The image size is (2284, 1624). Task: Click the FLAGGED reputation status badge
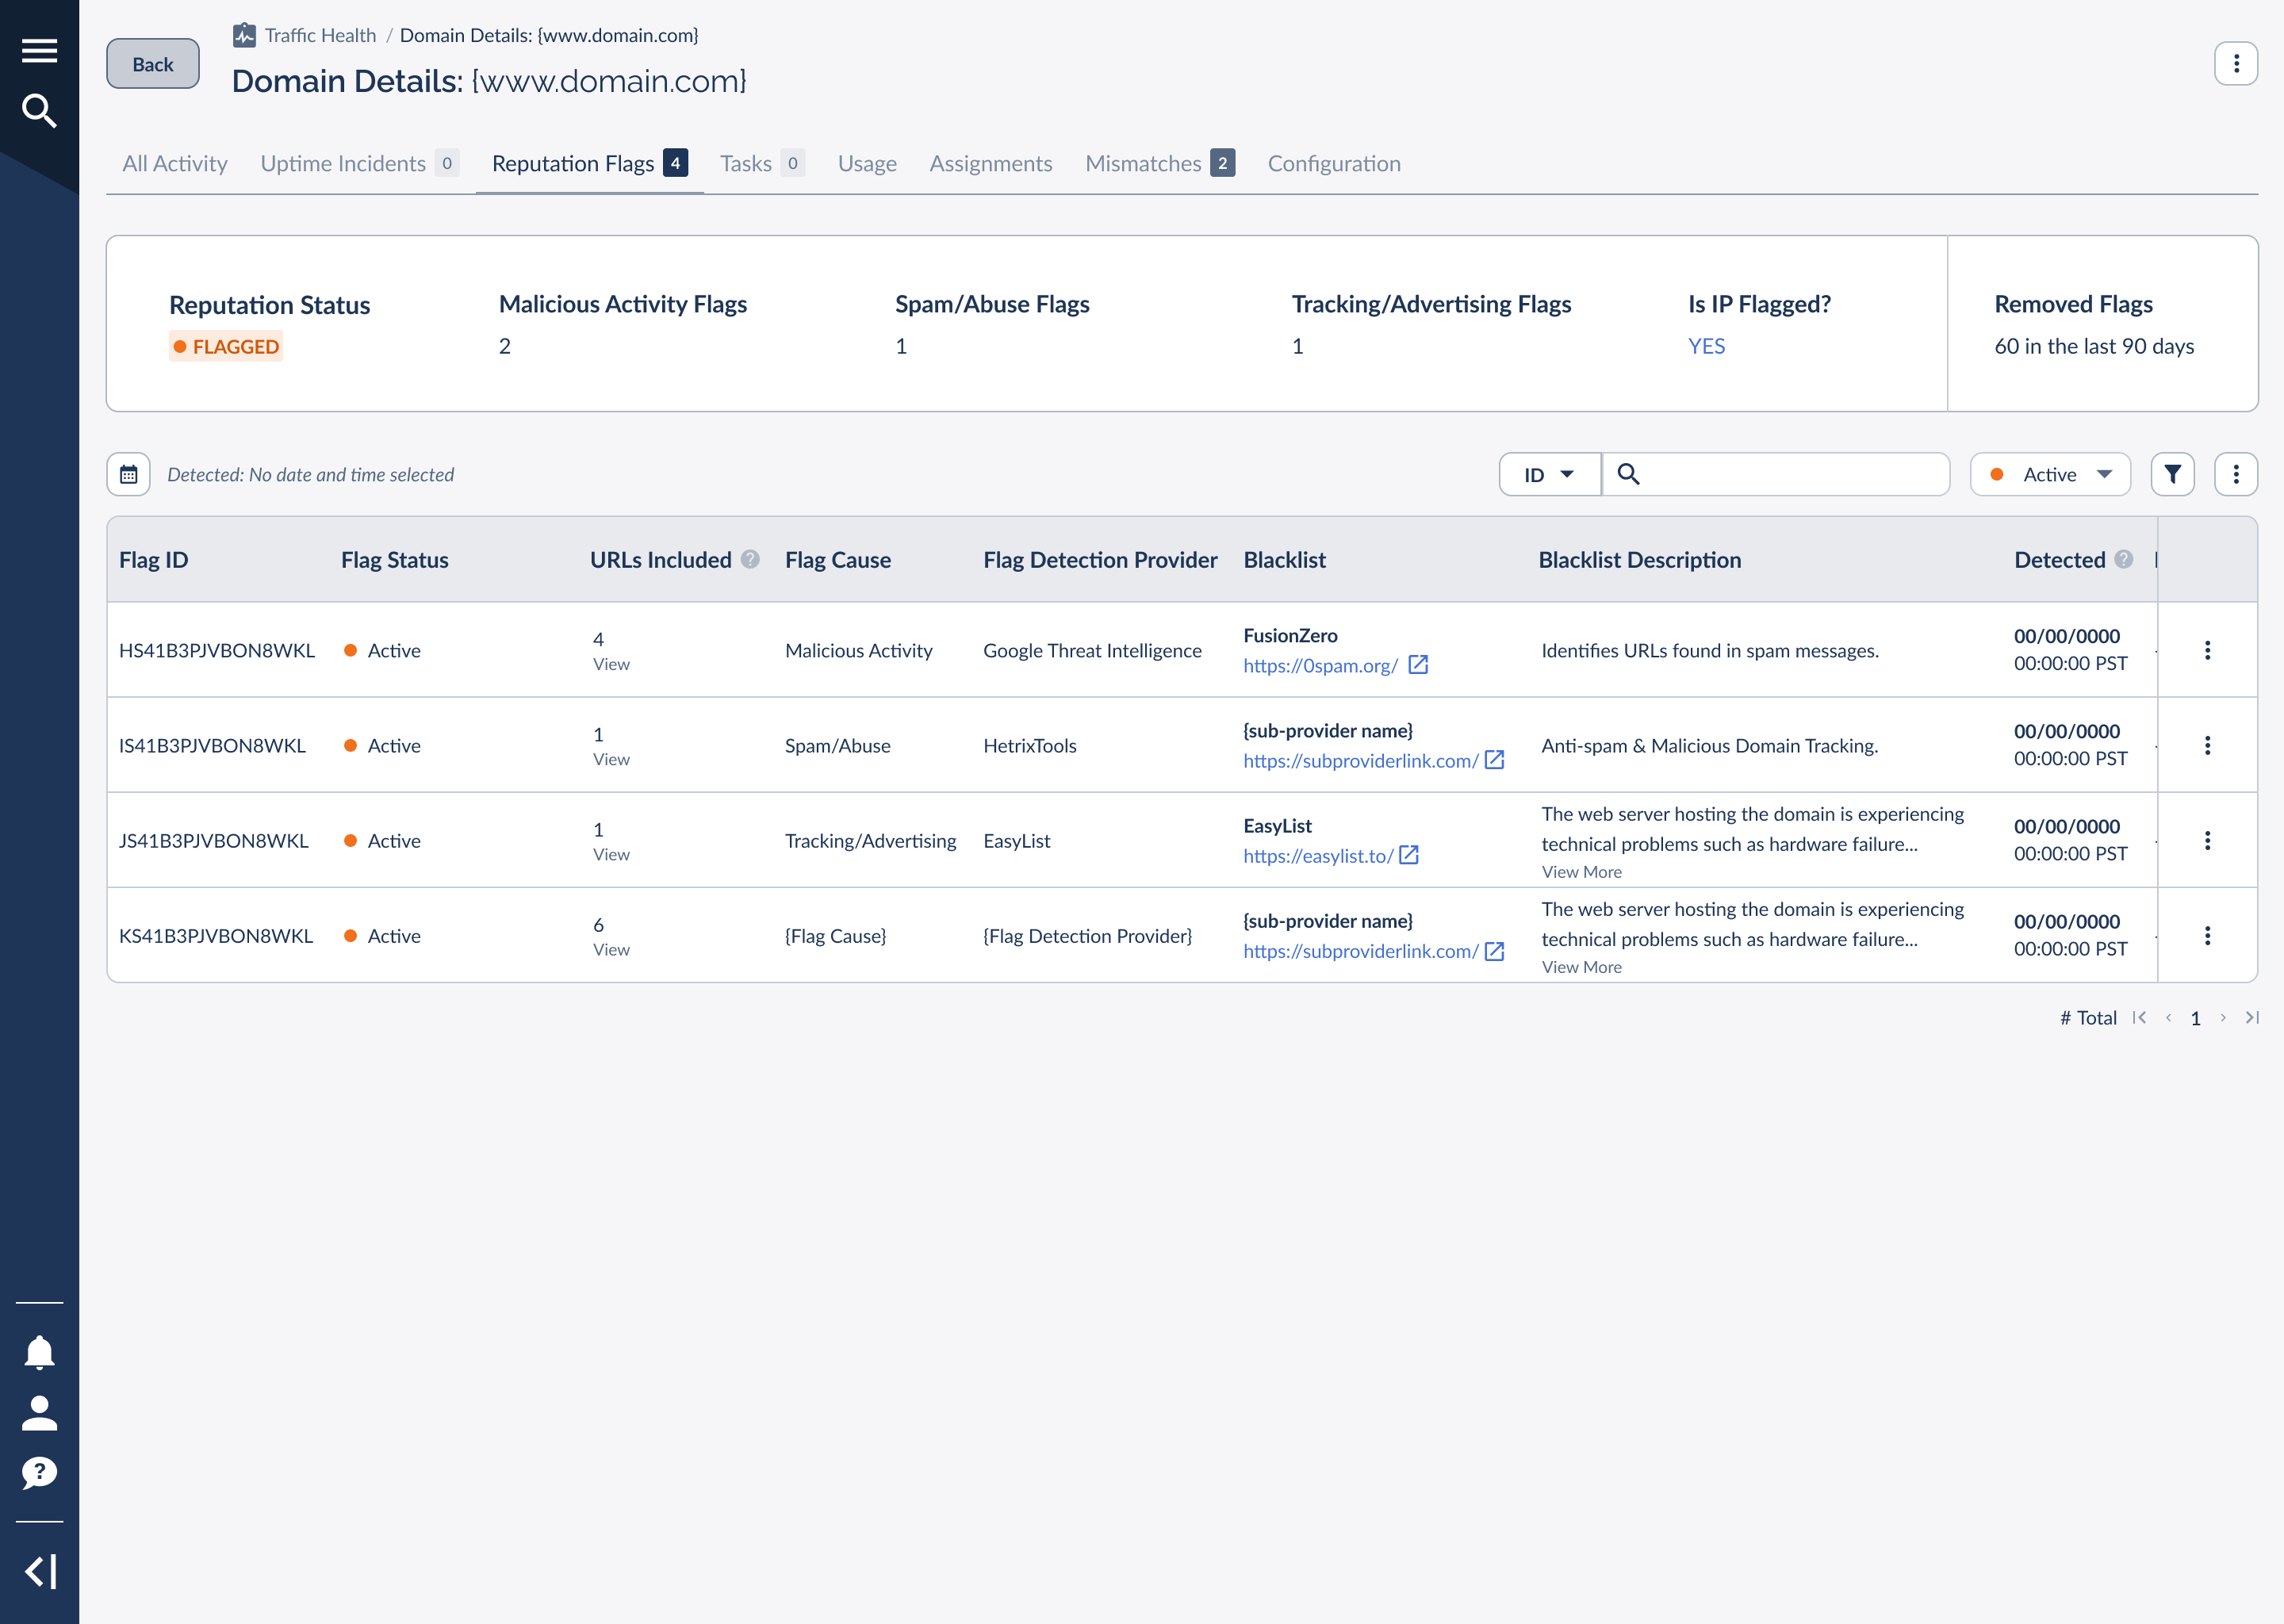tap(226, 346)
